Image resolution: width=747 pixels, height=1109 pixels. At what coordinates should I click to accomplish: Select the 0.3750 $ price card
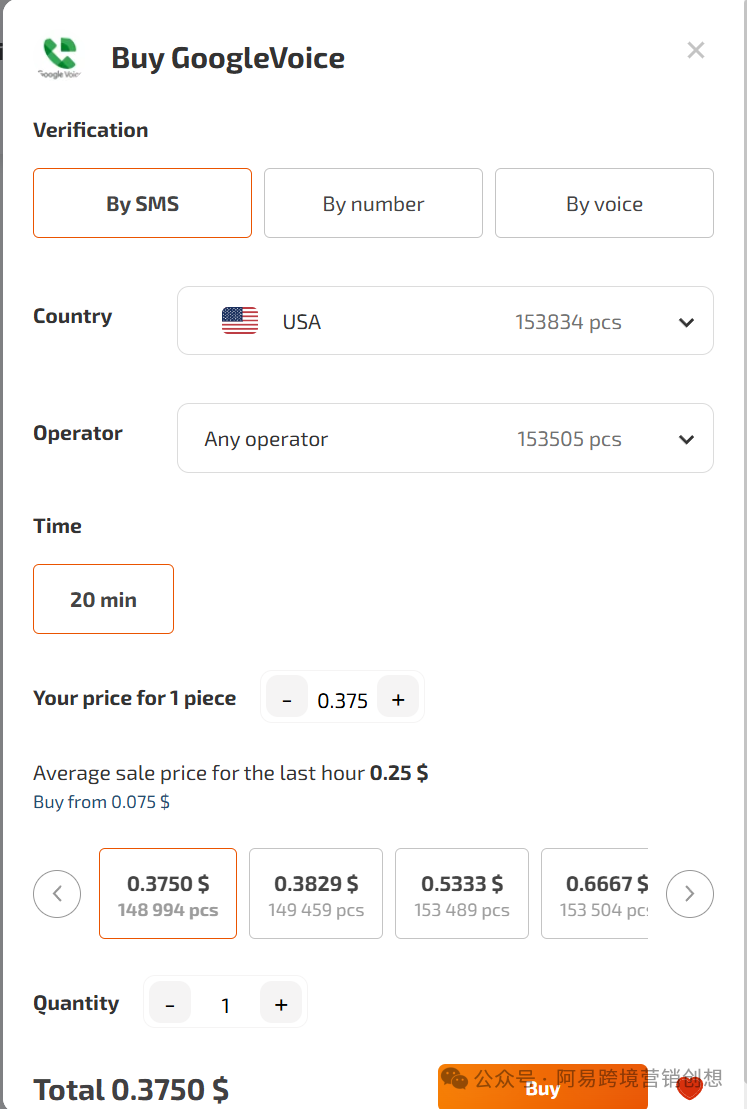168,894
